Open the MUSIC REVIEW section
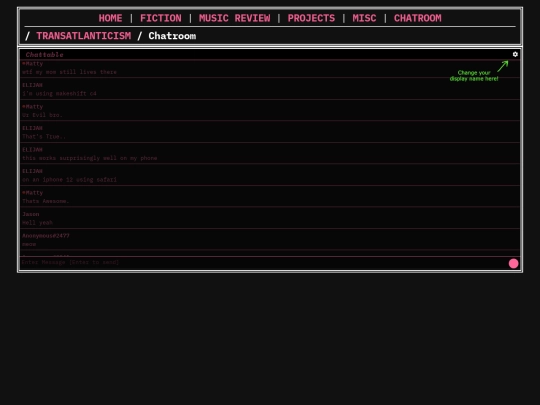Image resolution: width=540 pixels, height=405 pixels. [235, 18]
